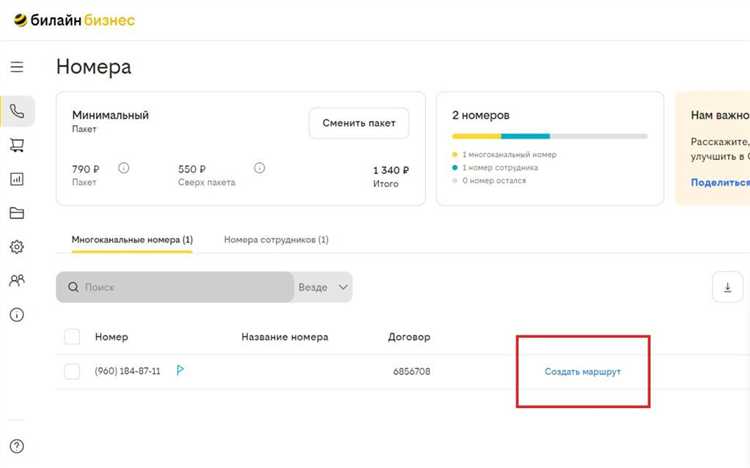Click the Сменить пакет button

(x=359, y=123)
